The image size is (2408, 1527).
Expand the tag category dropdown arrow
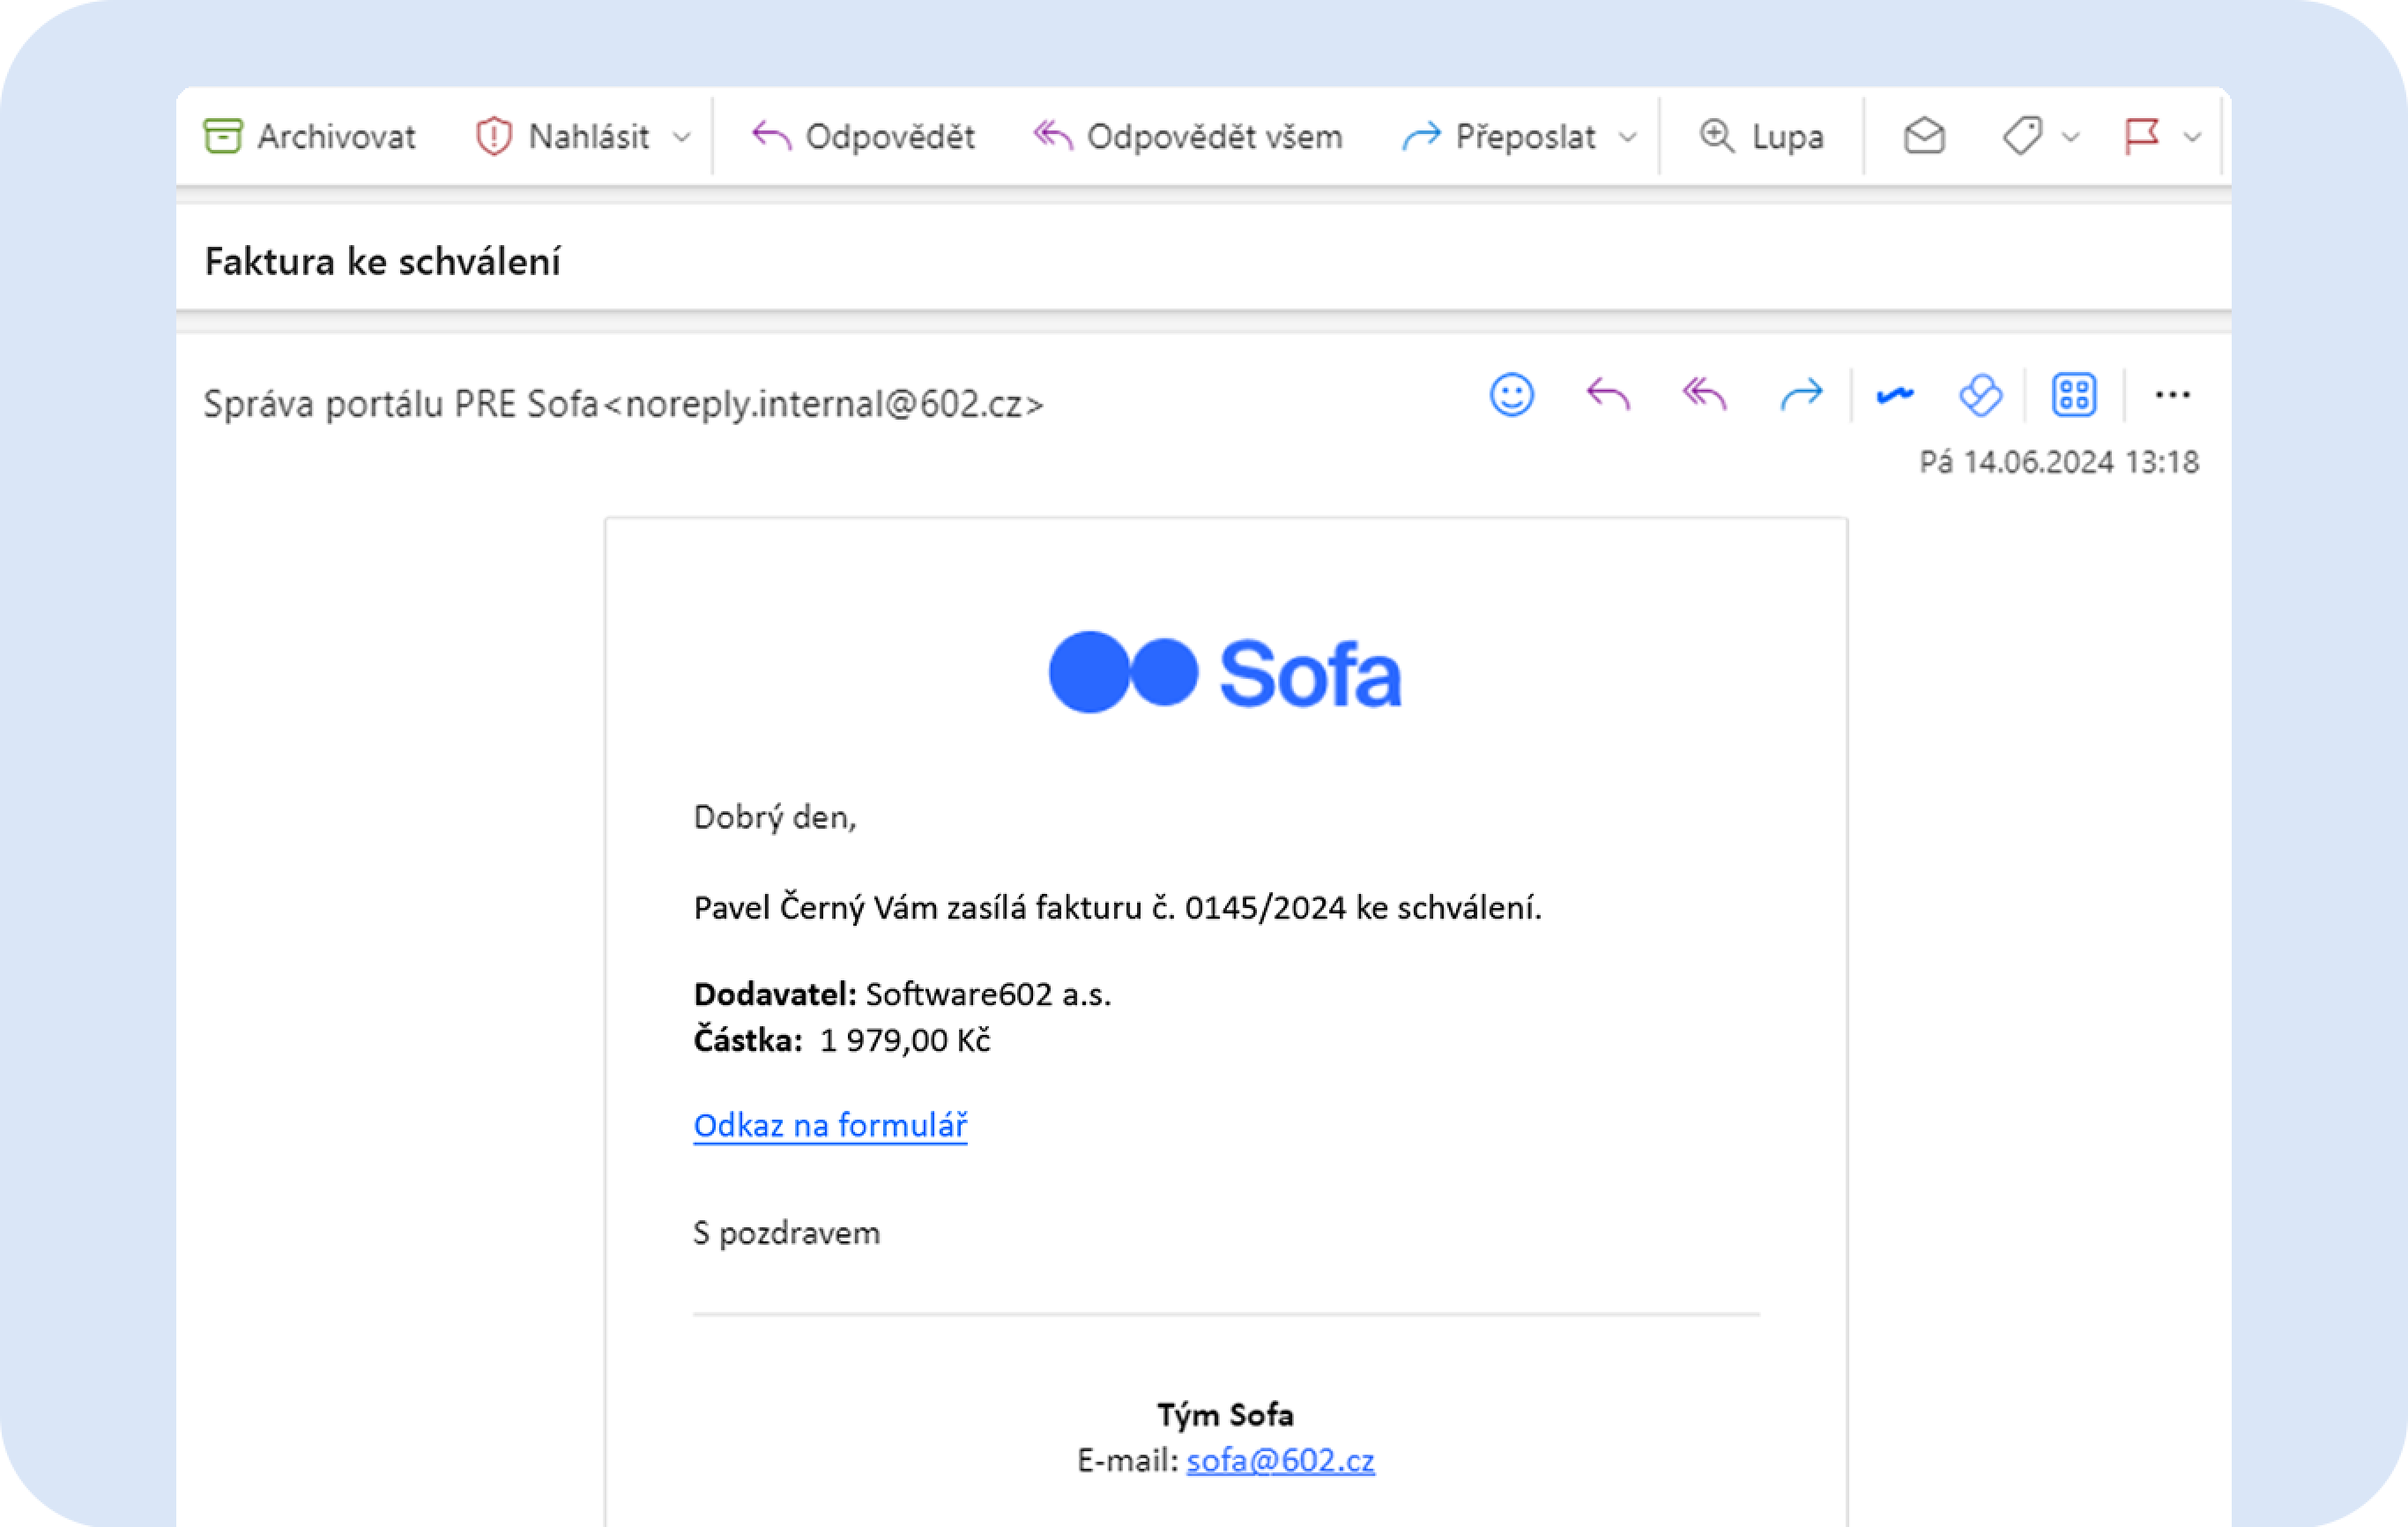(x=2071, y=137)
